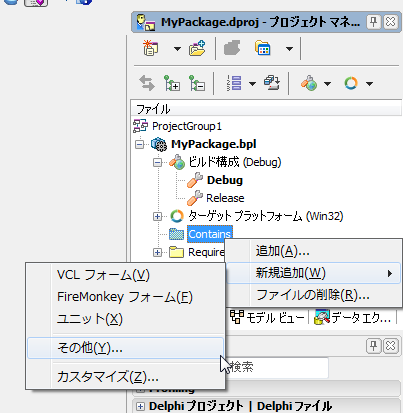Screen dimensions: 403x413
Task: Select ProjectGroup1 tree node
Action: [187, 126]
